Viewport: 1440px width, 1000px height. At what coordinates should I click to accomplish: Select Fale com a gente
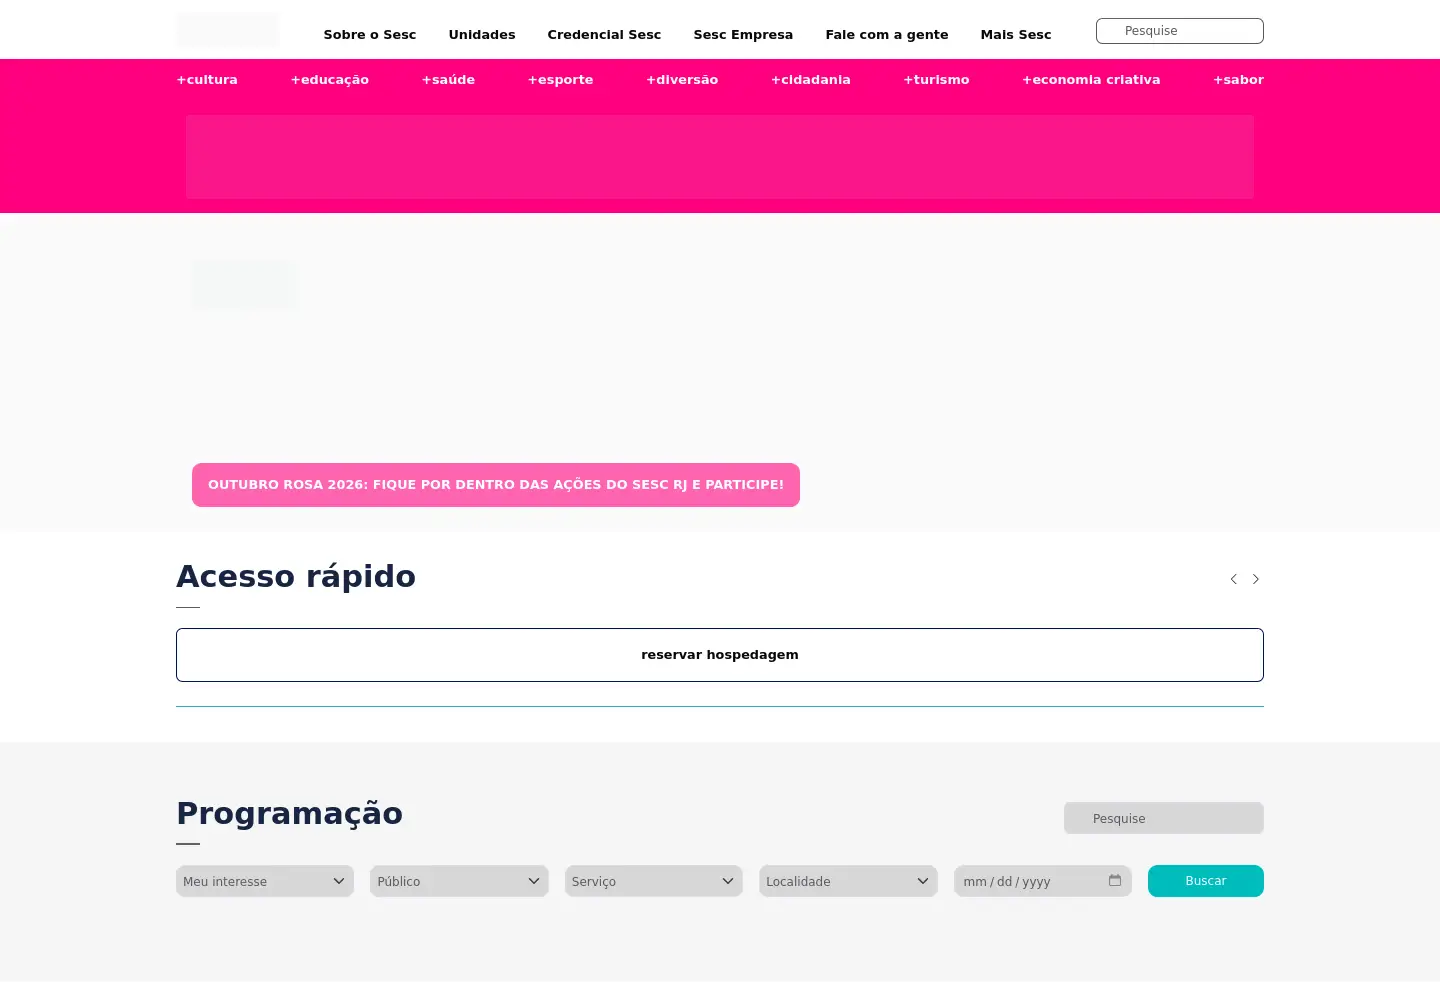pos(887,34)
